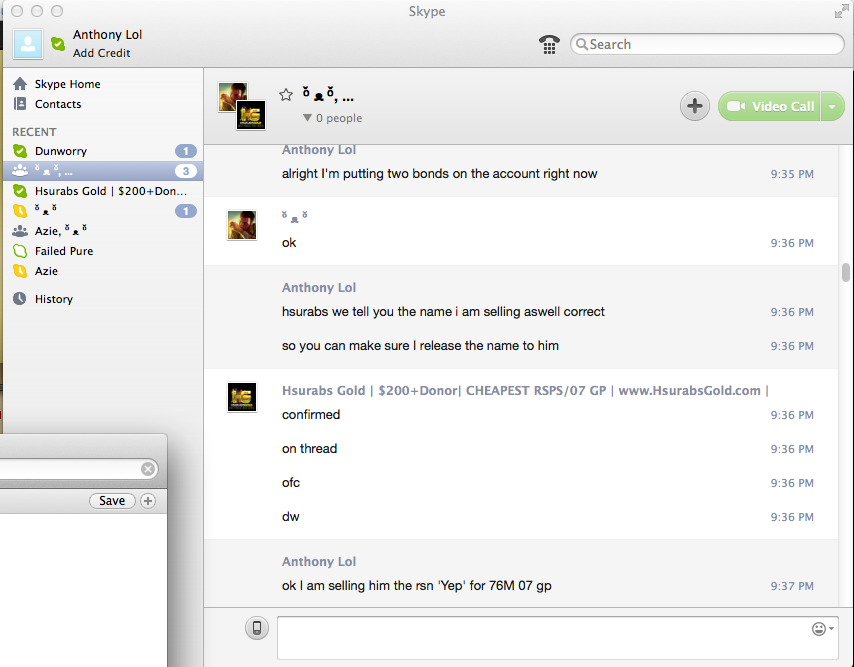This screenshot has height=667, width=854.
Task: Open the emoticon picker
Action: 822,629
